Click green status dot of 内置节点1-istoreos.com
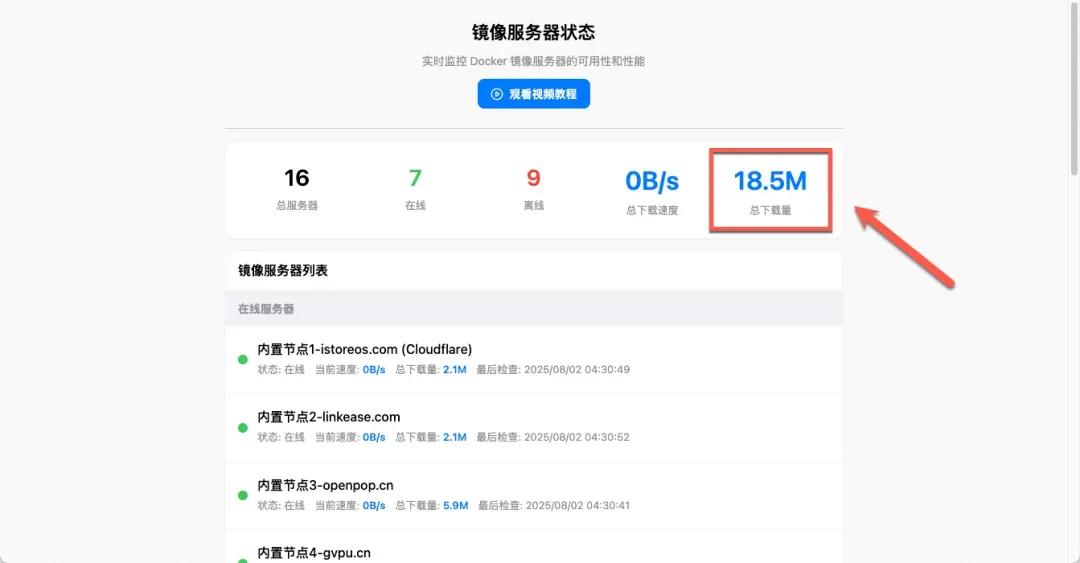The image size is (1080, 563). click(242, 359)
